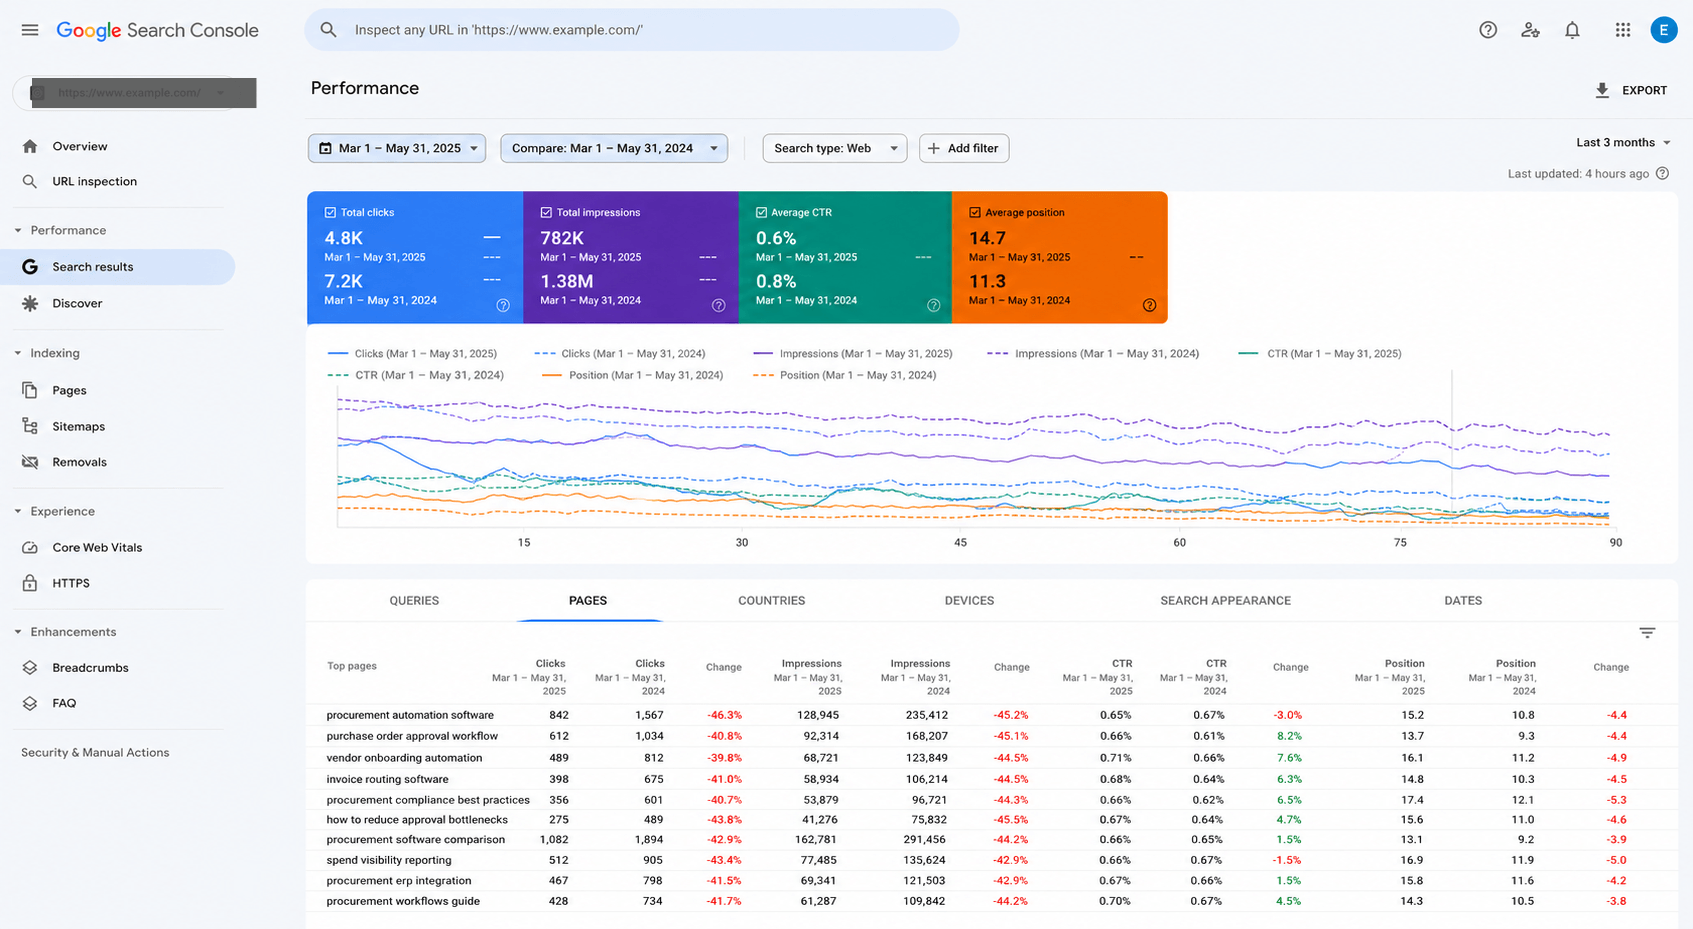Open the Last 3 months dropdown
Image resolution: width=1693 pixels, height=929 pixels.
coord(1624,142)
